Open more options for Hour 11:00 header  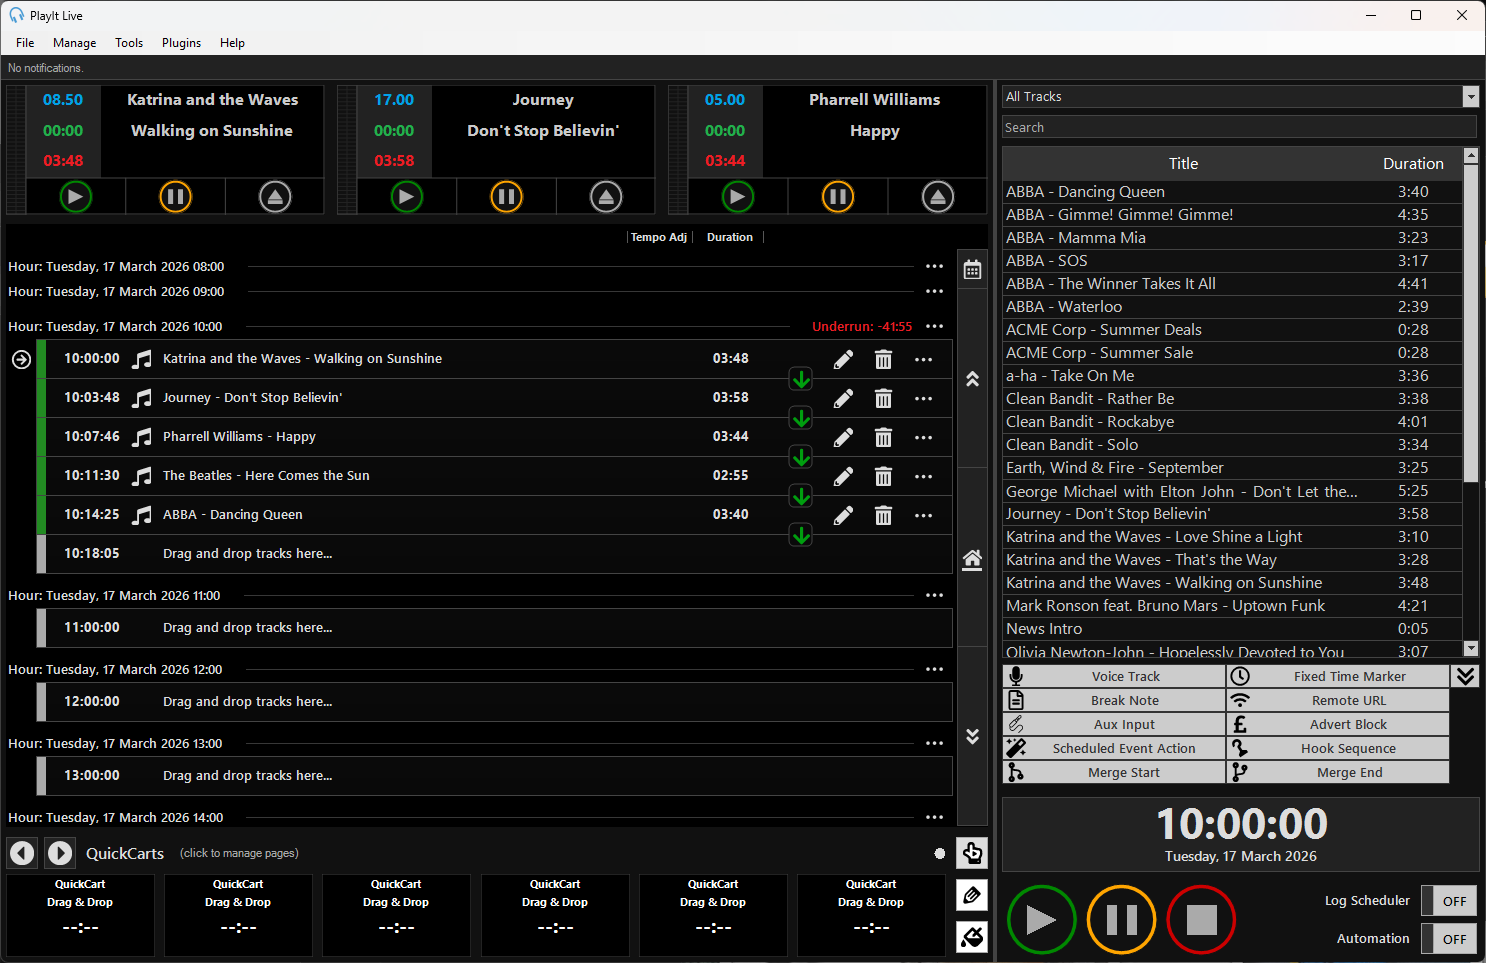point(934,596)
